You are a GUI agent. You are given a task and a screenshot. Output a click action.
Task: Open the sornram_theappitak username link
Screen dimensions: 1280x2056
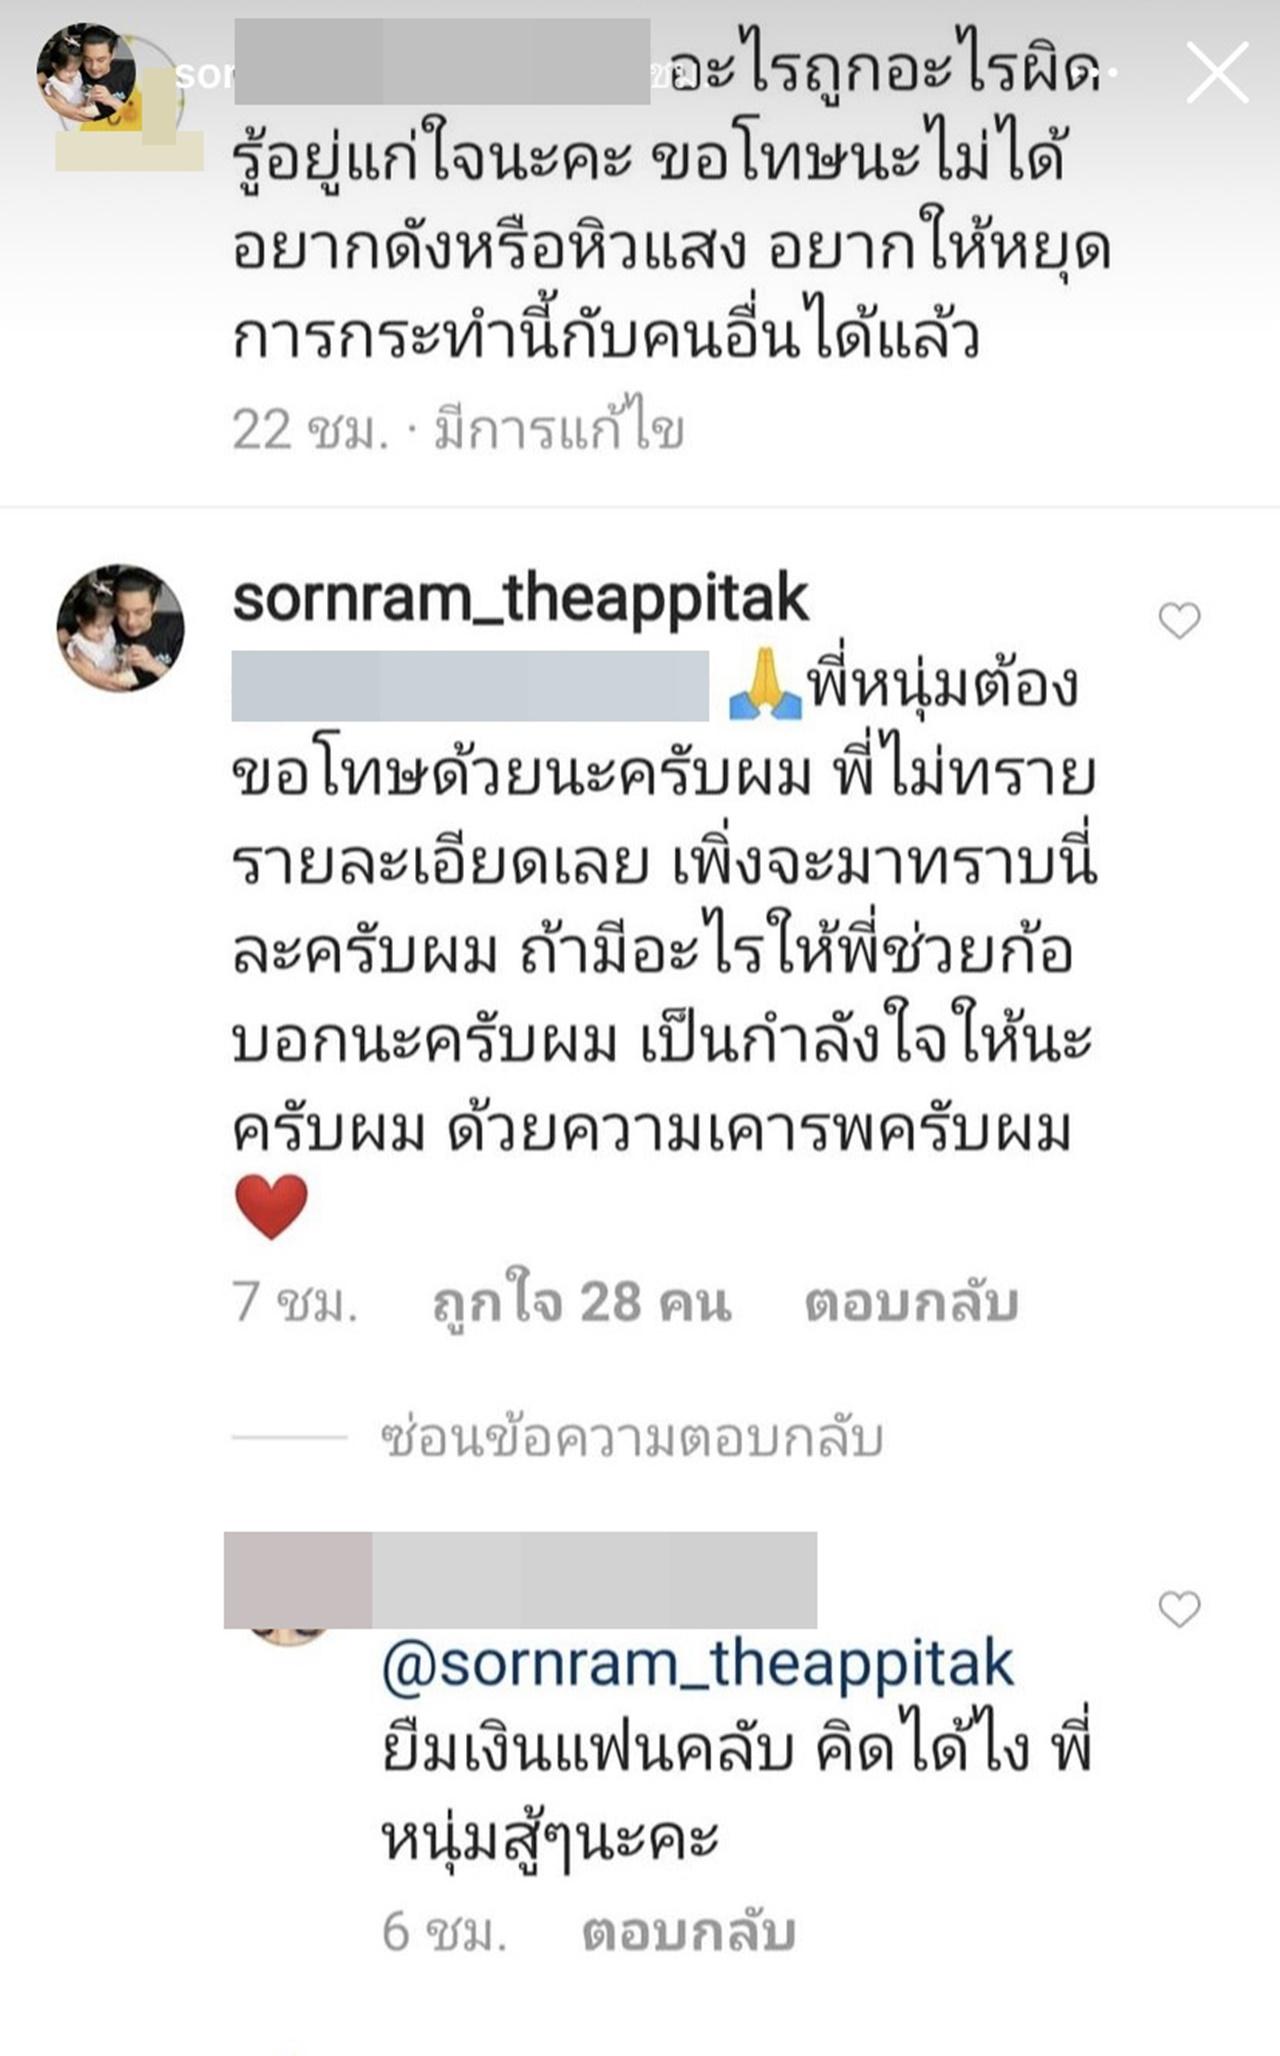(520, 599)
